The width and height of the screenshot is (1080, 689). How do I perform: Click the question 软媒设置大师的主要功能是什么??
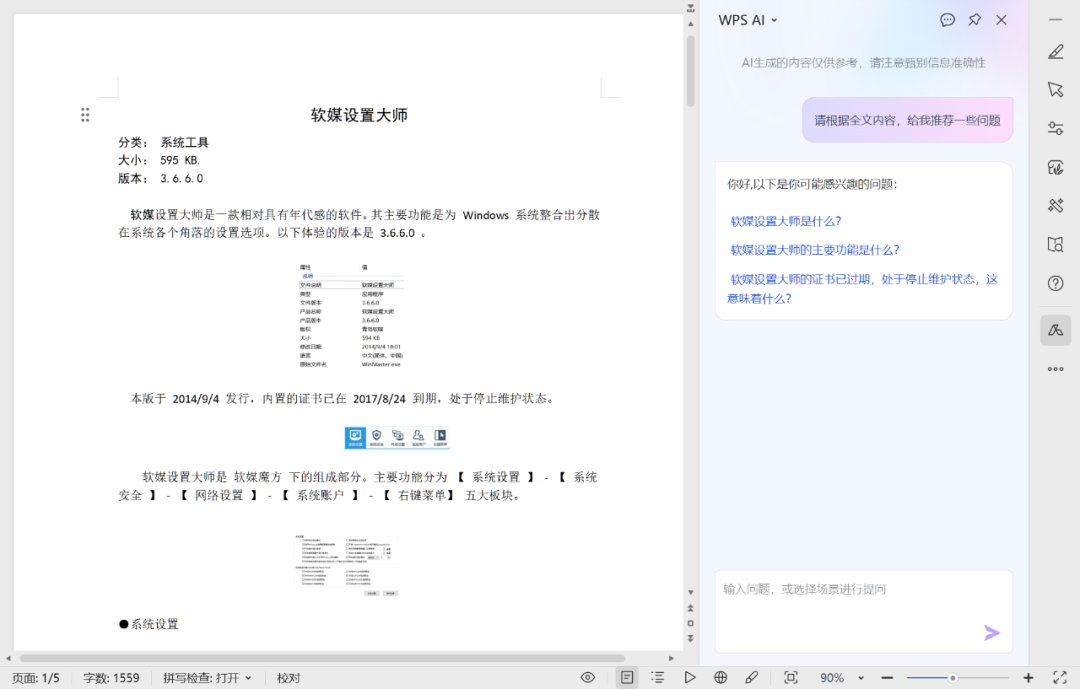(815, 250)
